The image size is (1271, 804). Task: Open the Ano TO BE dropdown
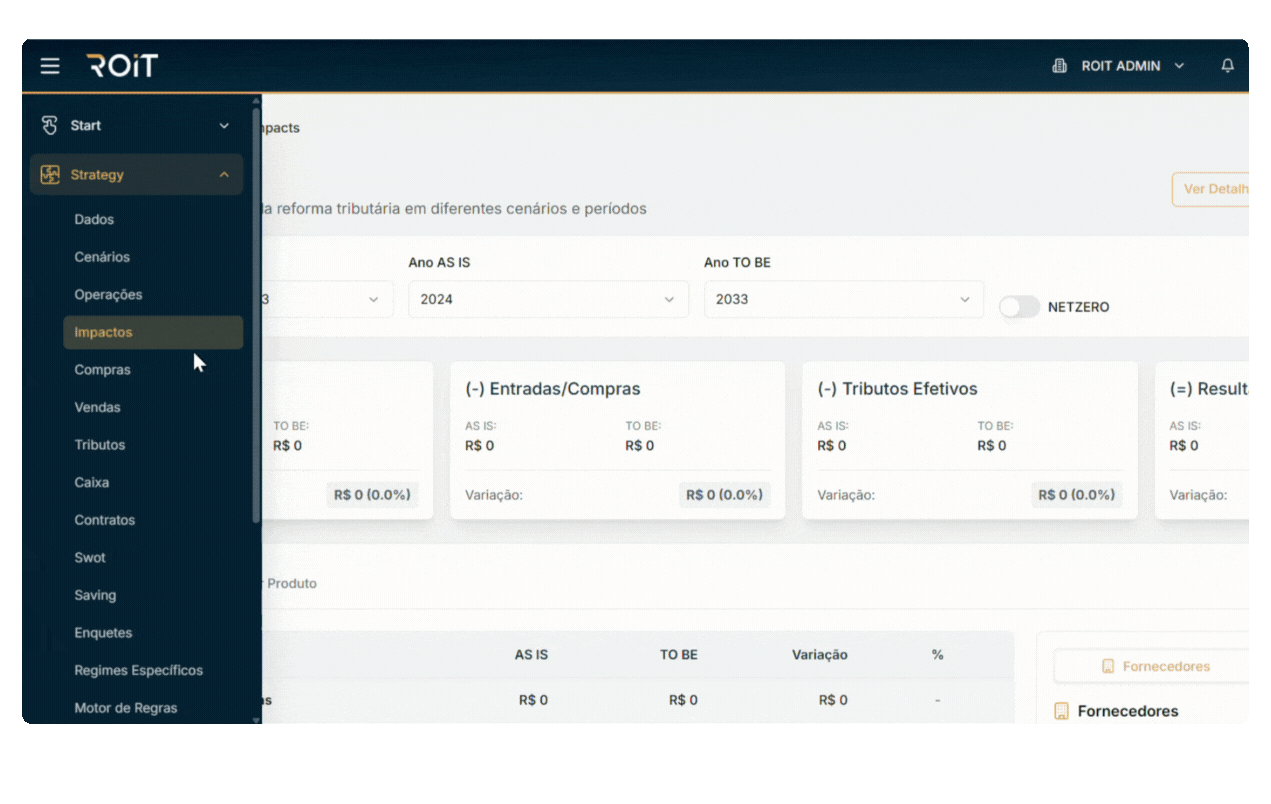(842, 299)
